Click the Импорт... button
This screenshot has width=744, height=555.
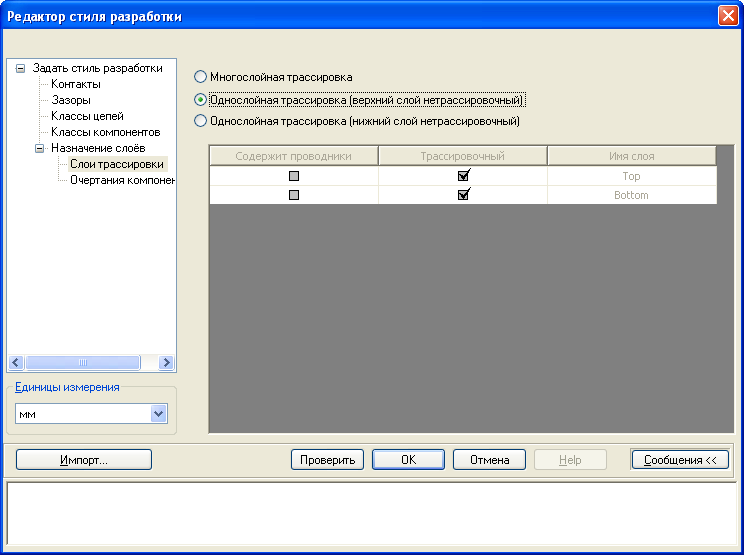[84, 460]
